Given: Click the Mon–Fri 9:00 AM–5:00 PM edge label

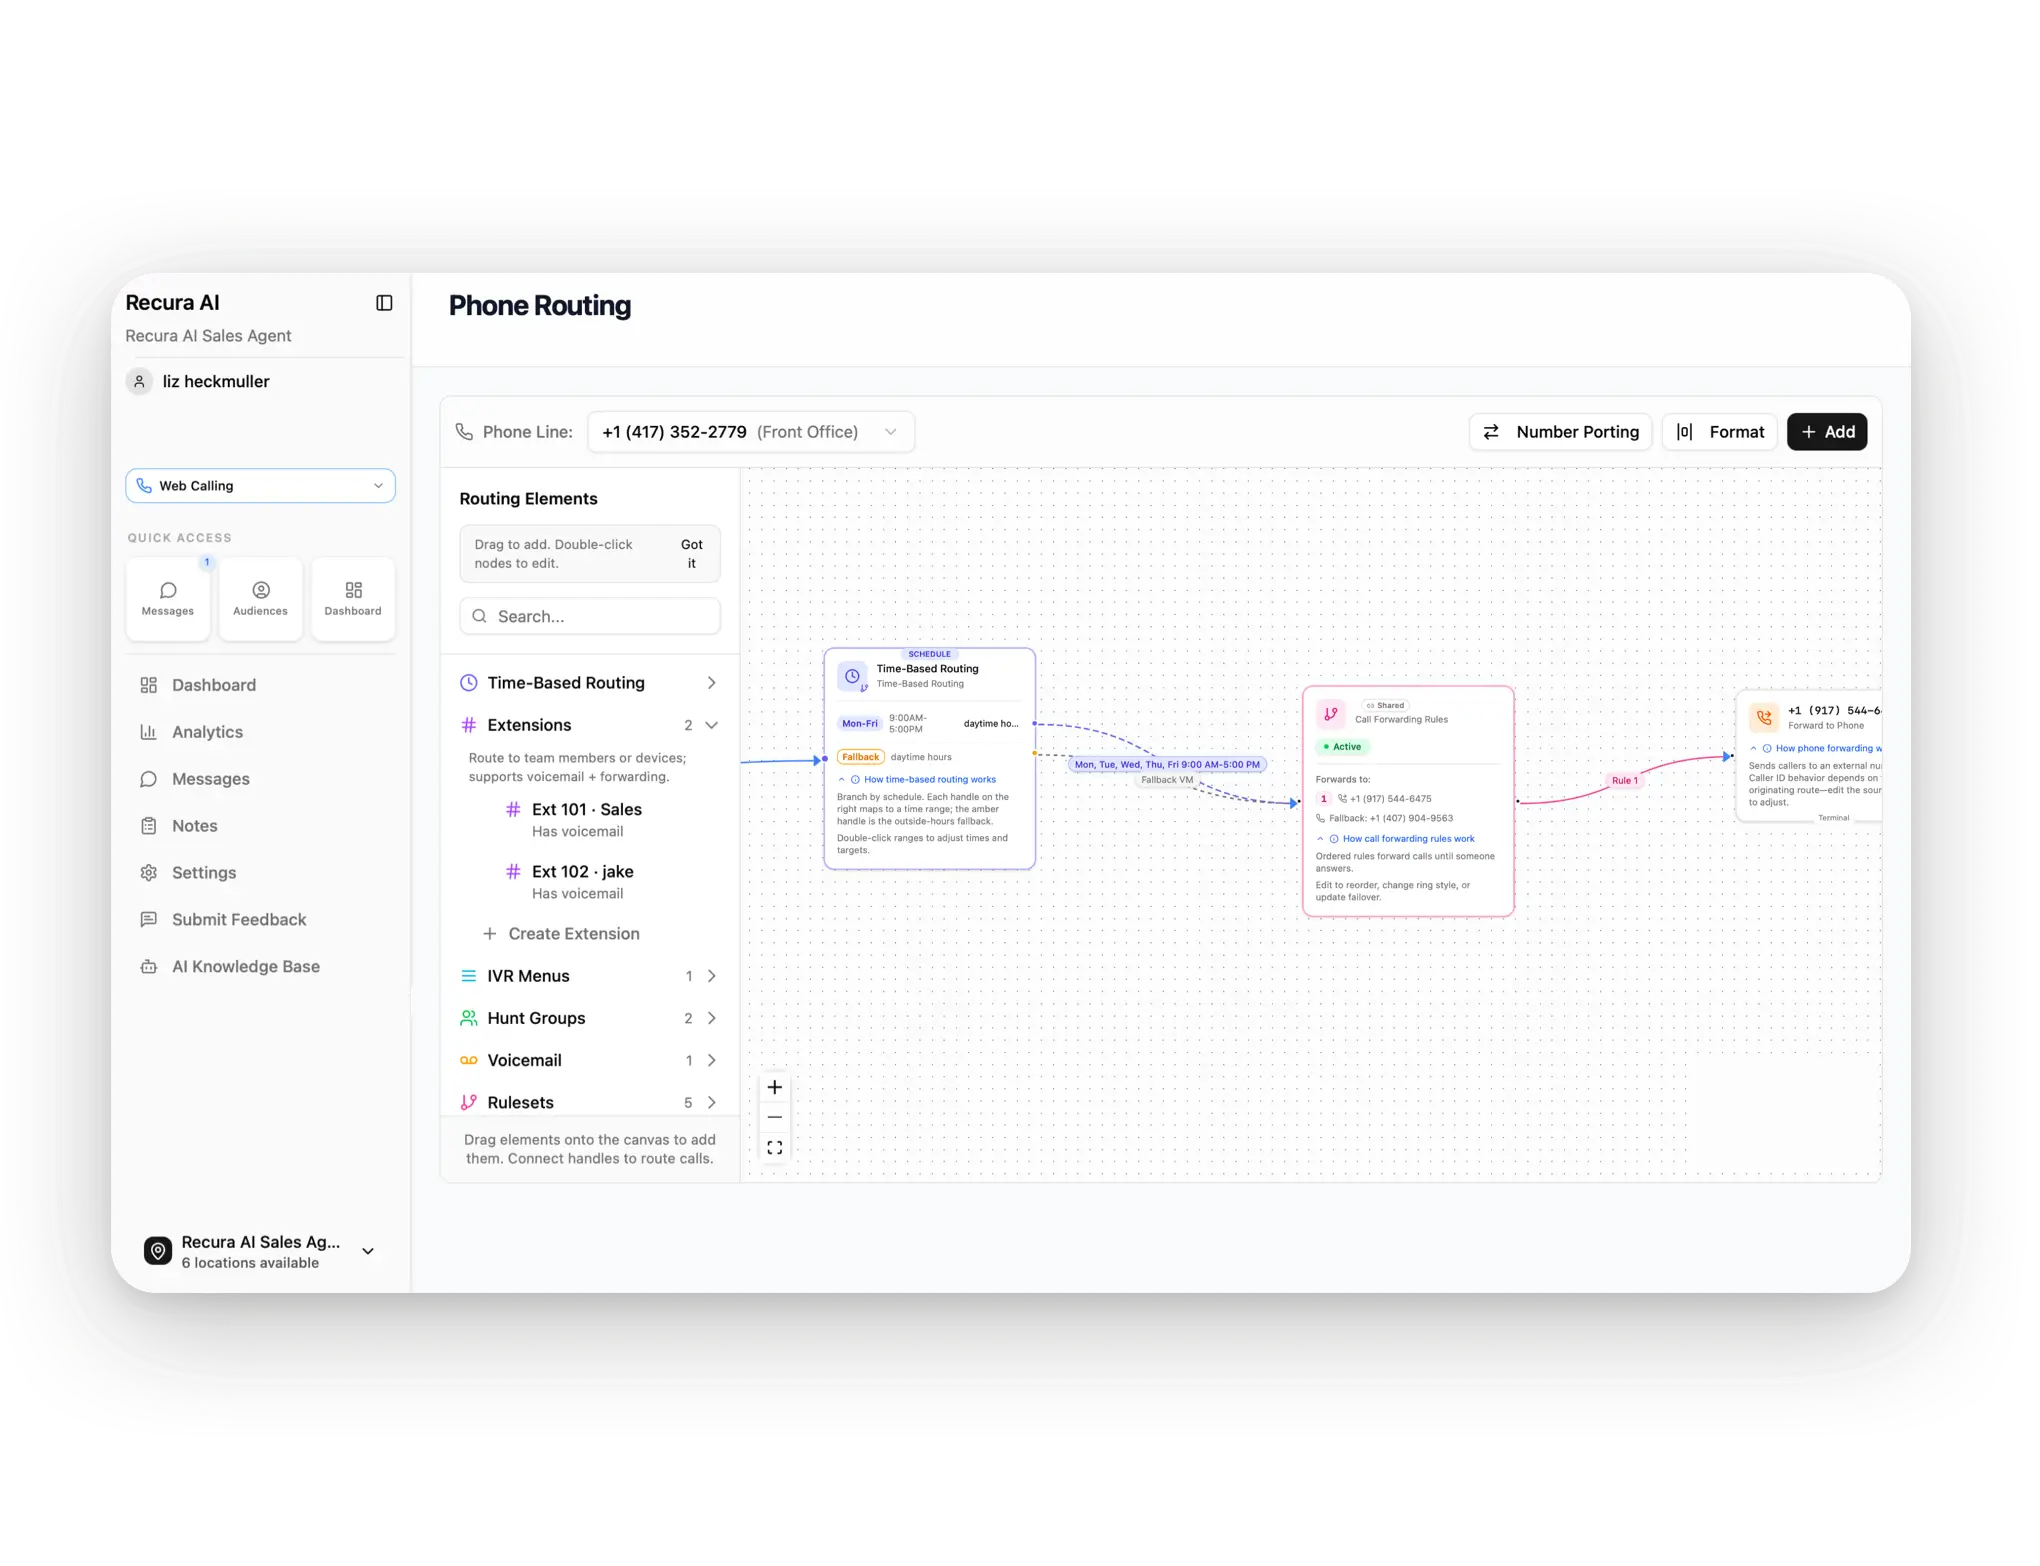Looking at the screenshot, I should coord(1167,764).
